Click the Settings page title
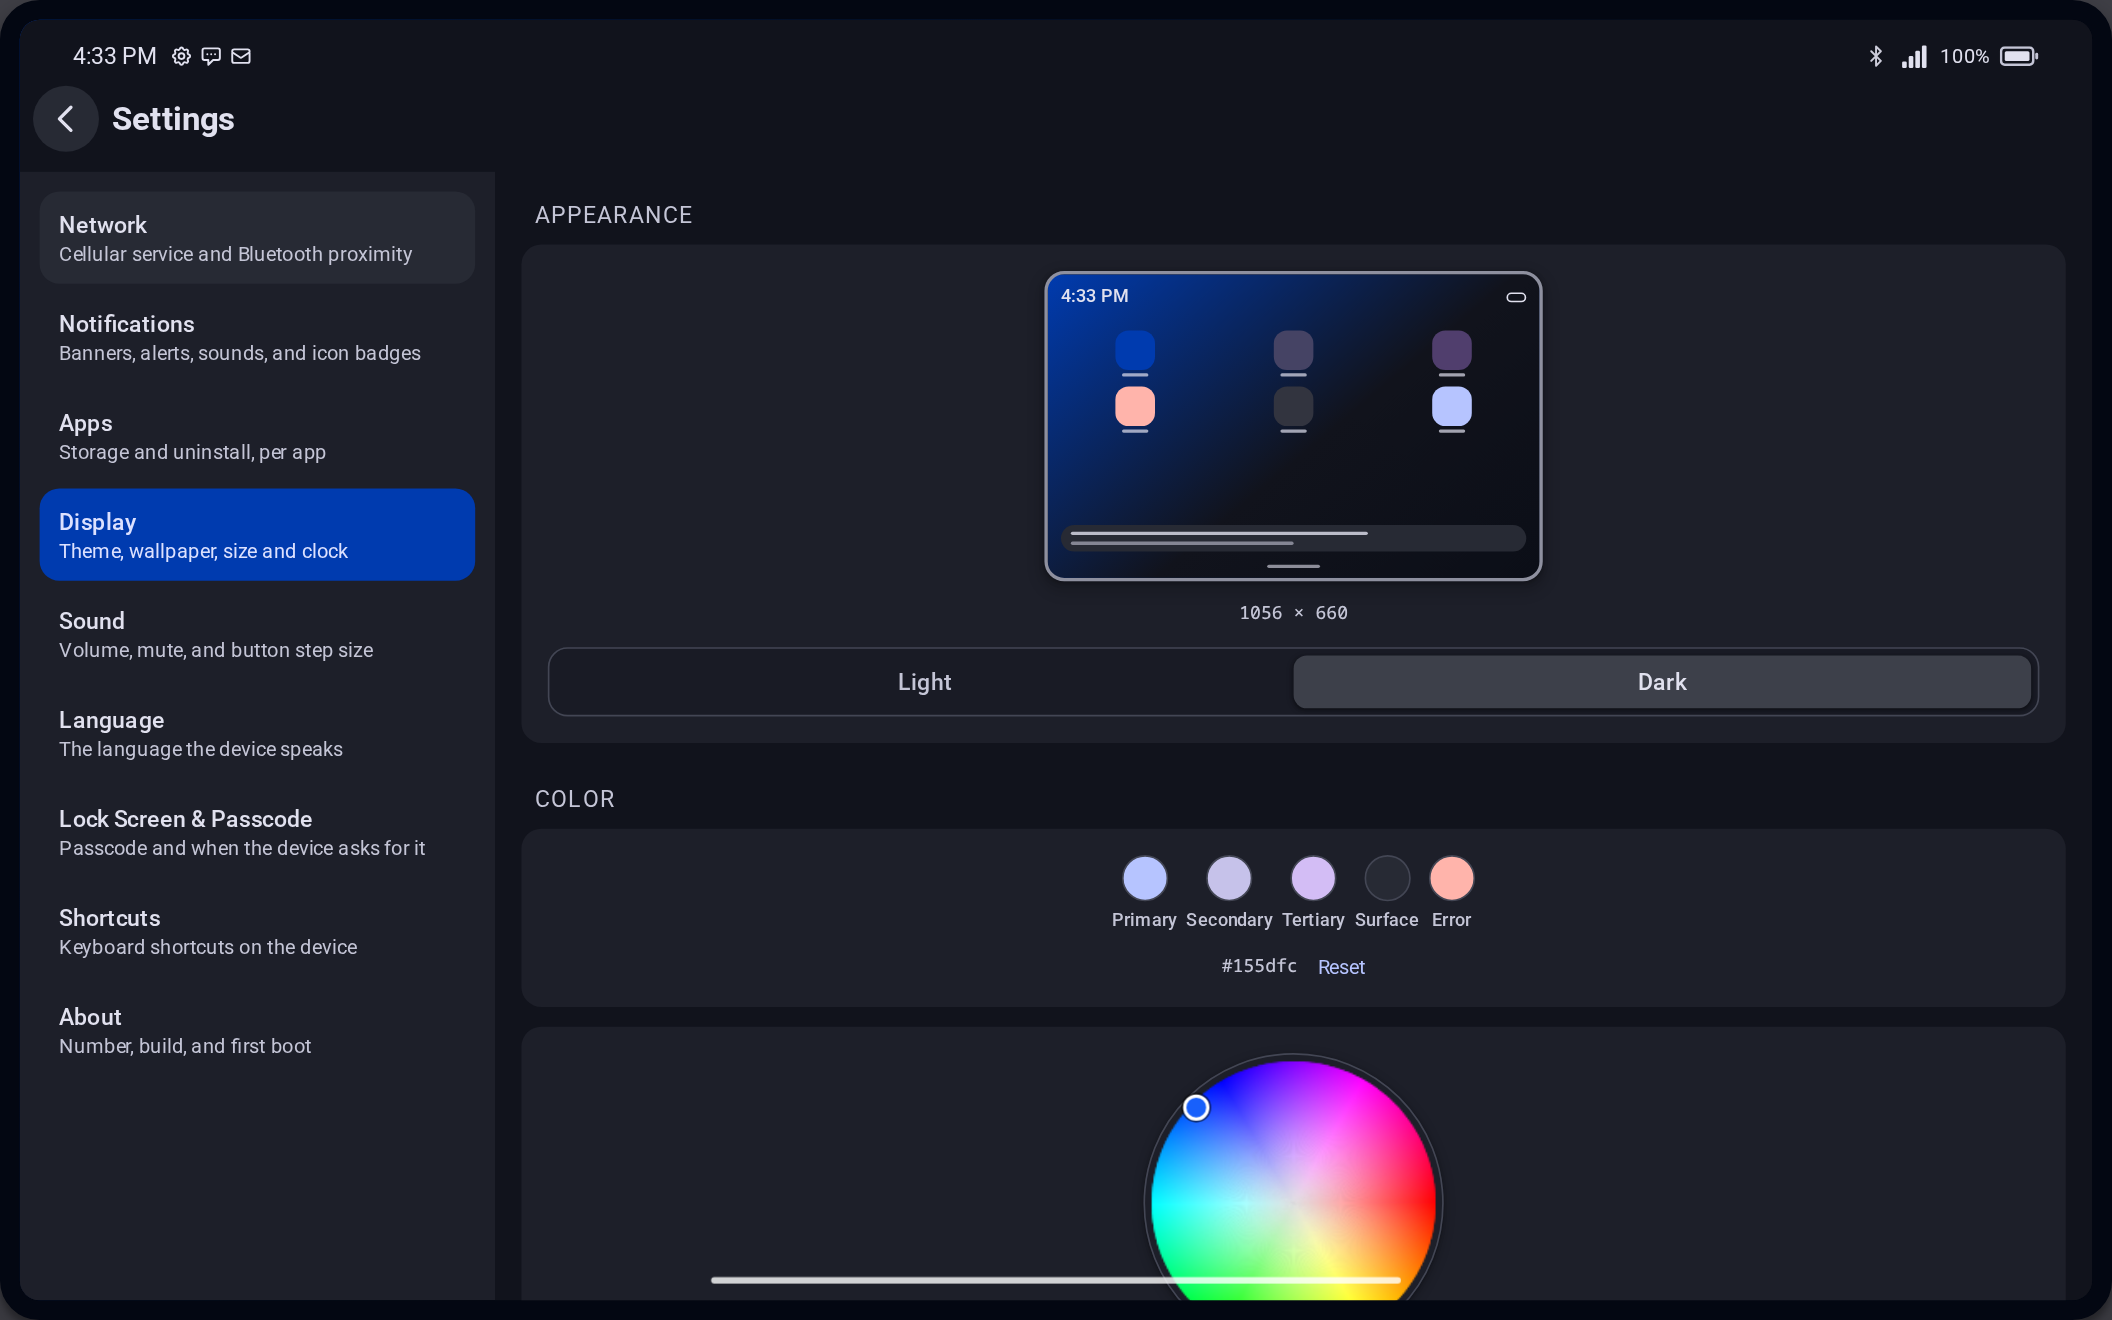This screenshot has height=1320, width=2112. pos(173,119)
